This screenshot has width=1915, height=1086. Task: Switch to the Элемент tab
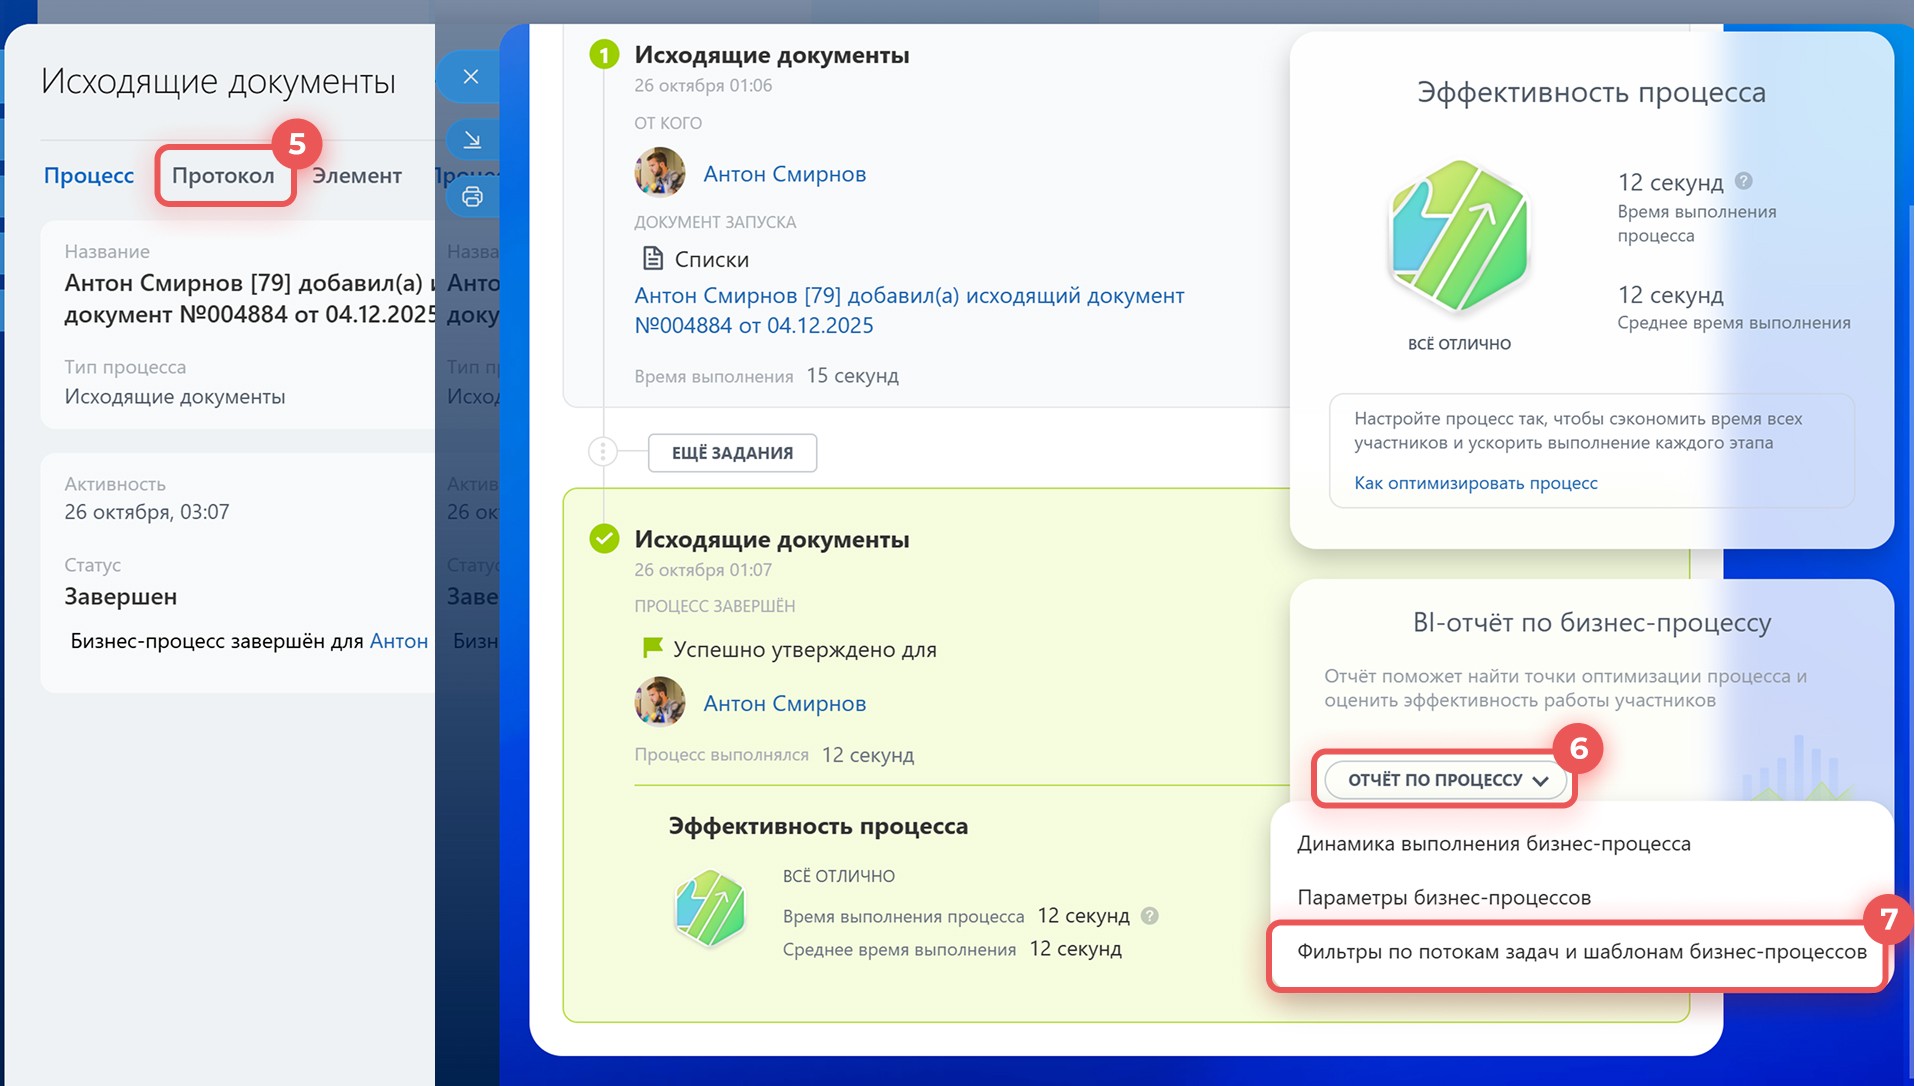point(357,176)
